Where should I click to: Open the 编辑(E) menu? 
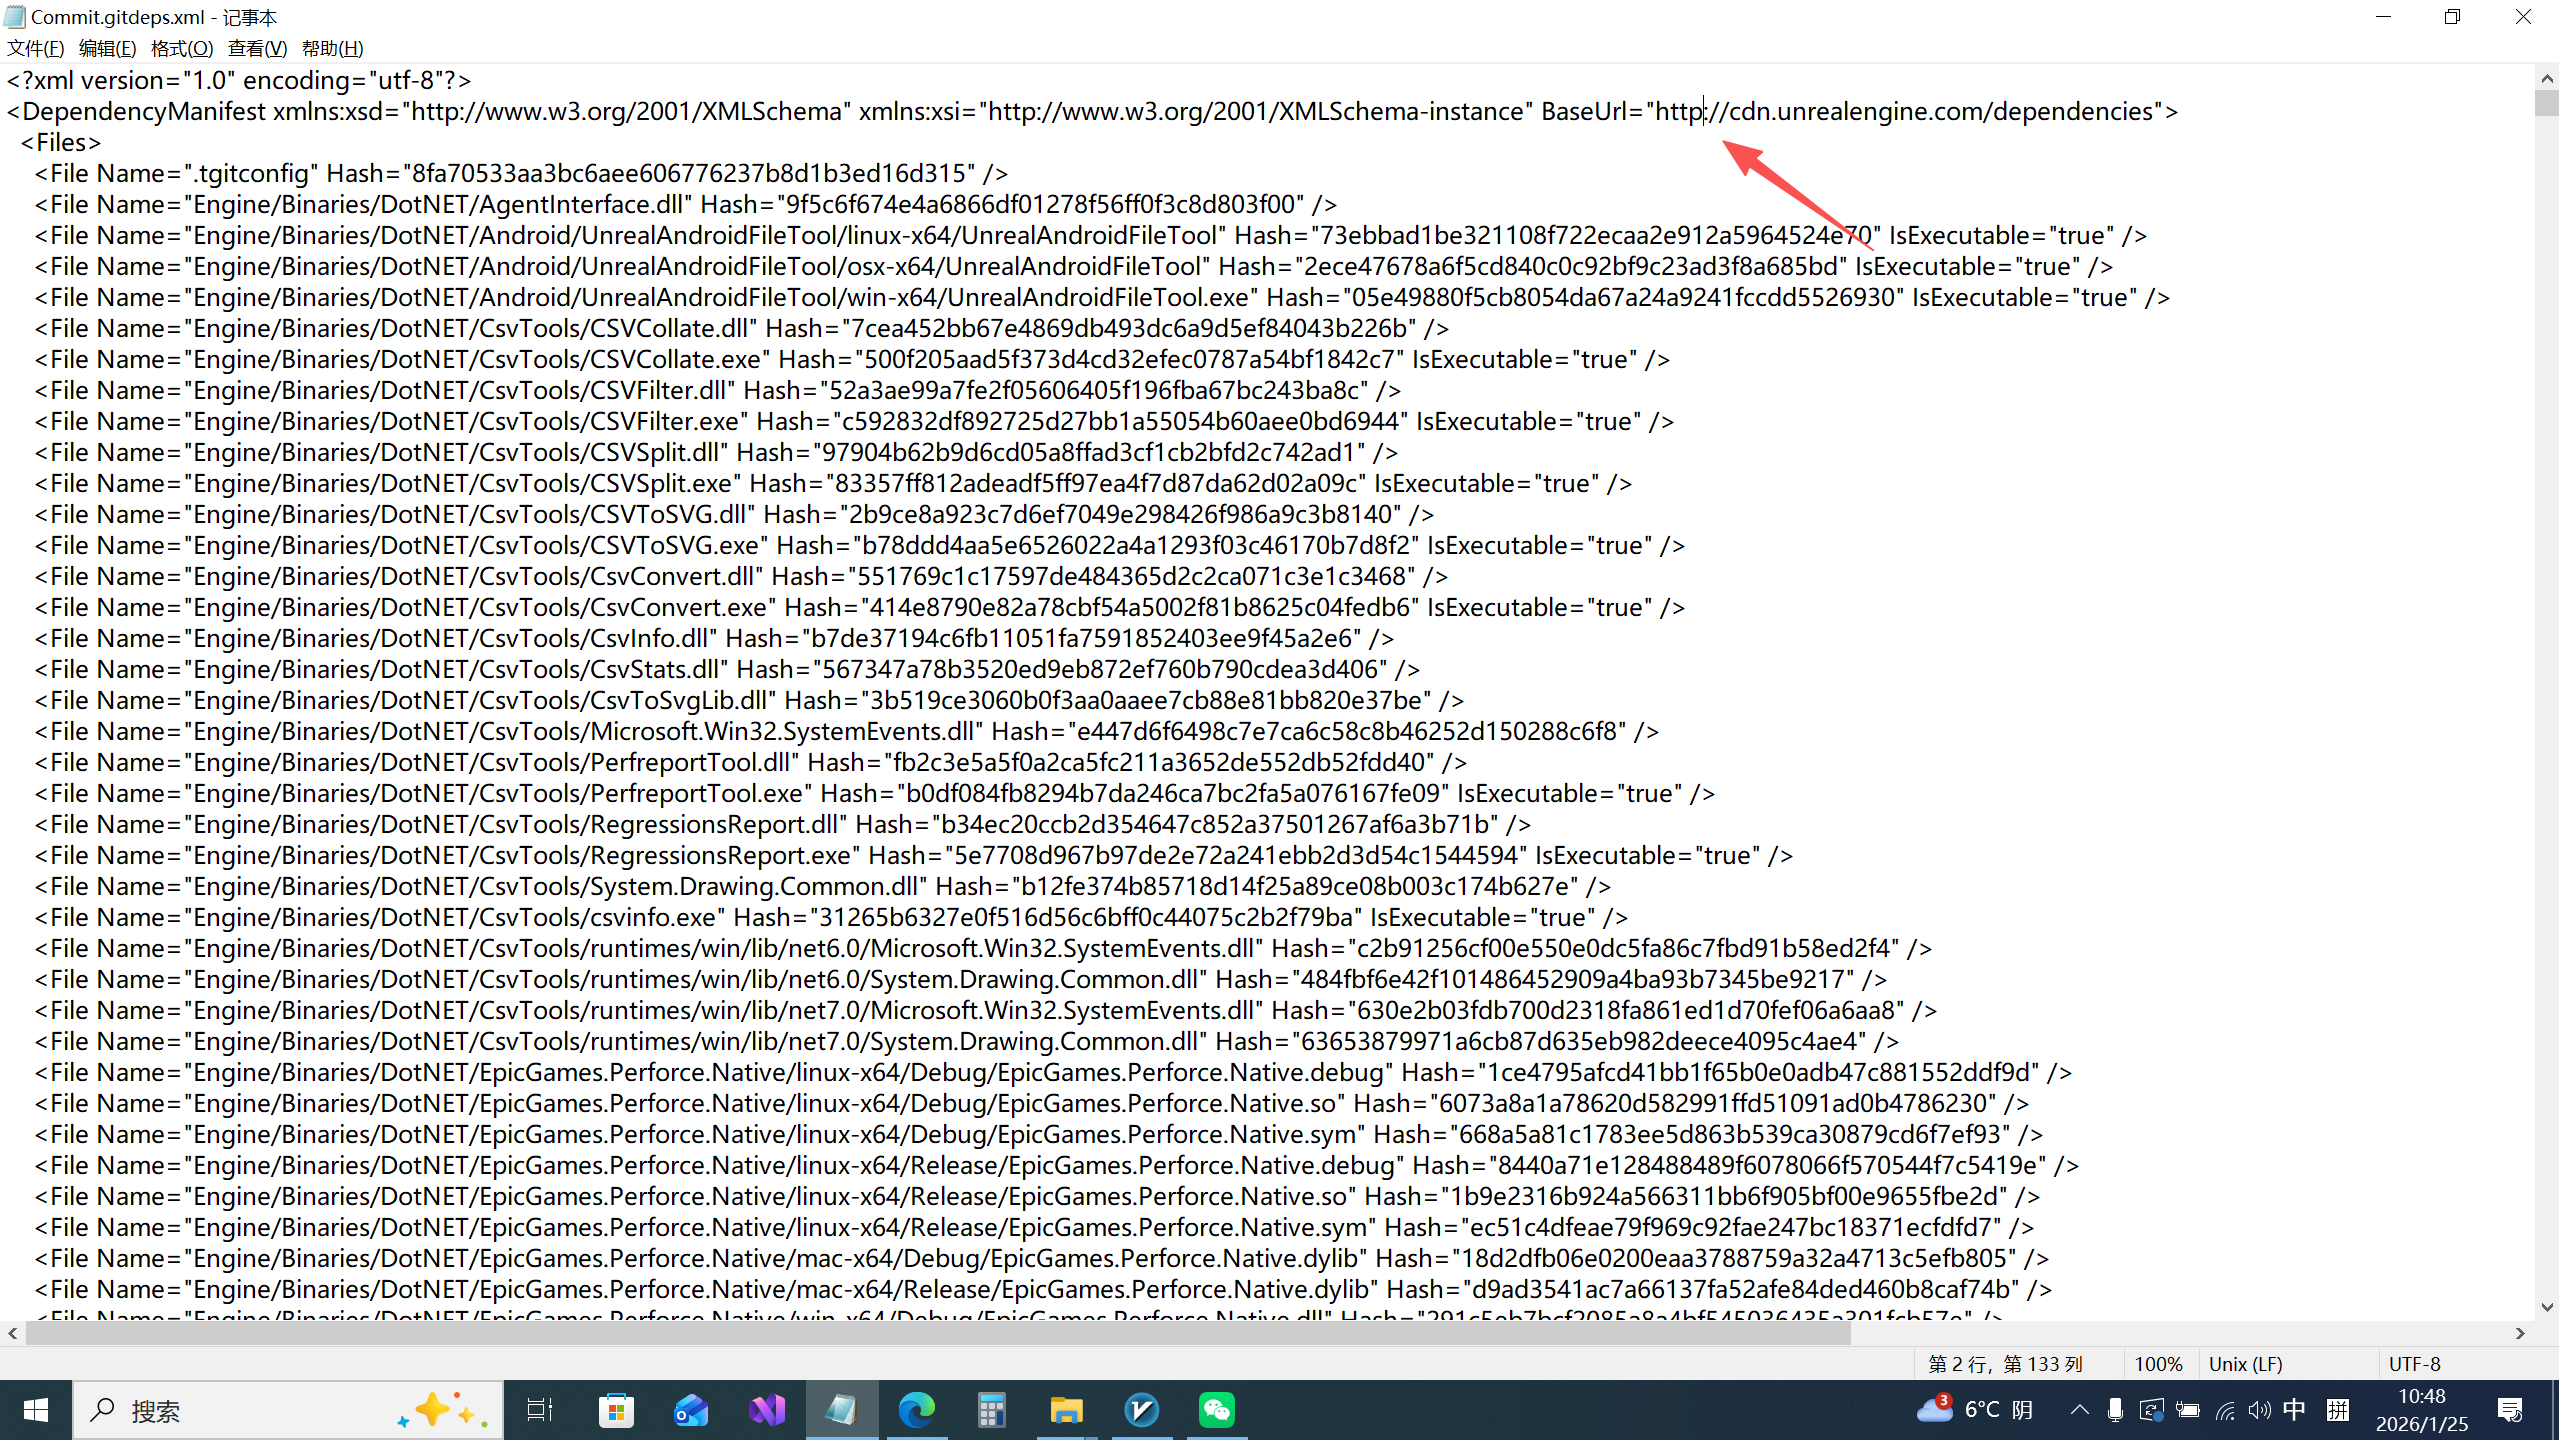click(107, 48)
